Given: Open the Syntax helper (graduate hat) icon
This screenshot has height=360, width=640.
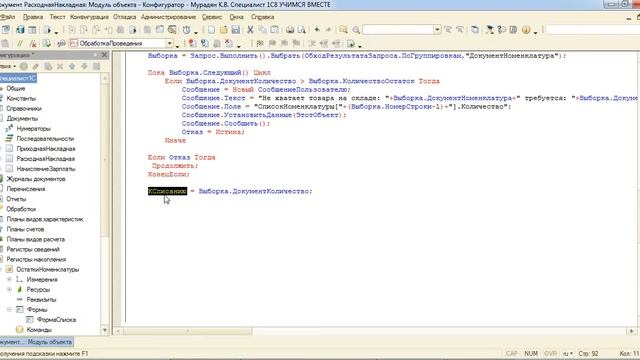Looking at the screenshot, I should click(x=489, y=30).
